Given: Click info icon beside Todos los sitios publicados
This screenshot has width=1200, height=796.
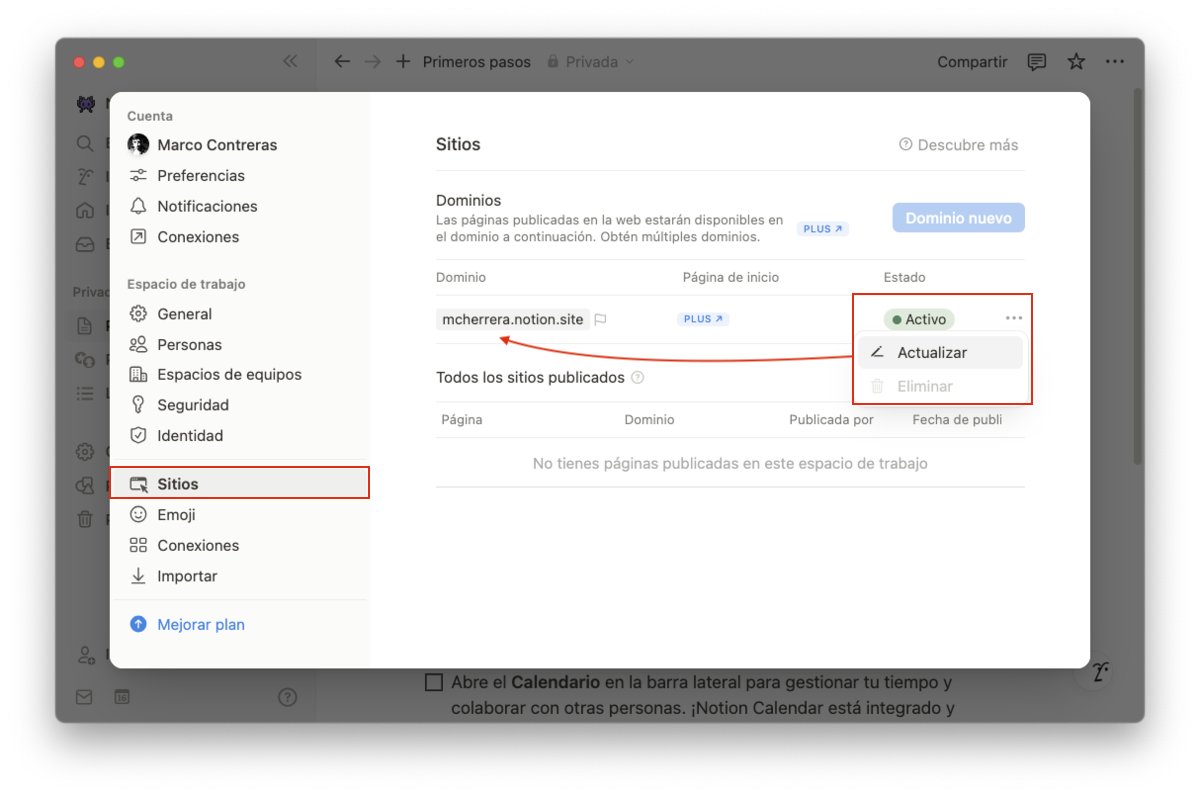Looking at the screenshot, I should 638,378.
